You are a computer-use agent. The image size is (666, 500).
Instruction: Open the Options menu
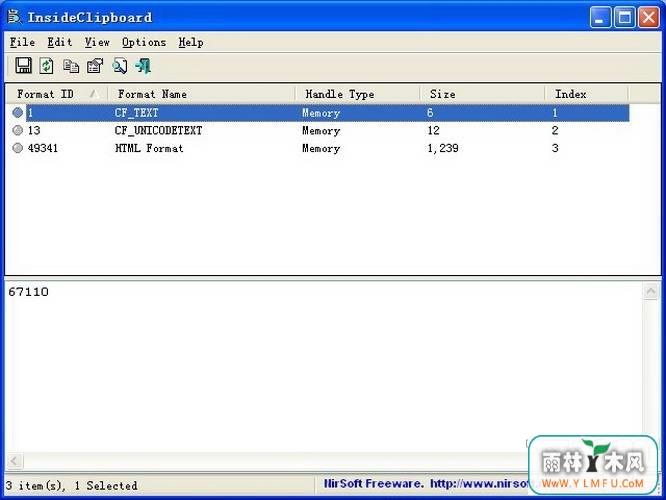coord(144,42)
